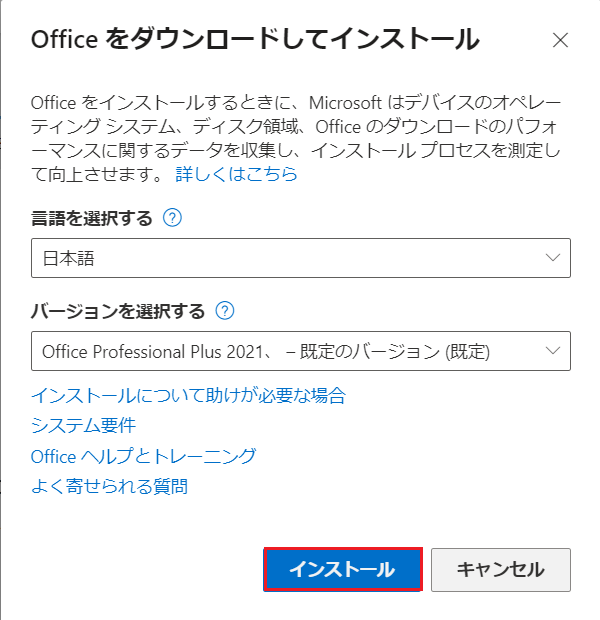This screenshot has height=620, width=600.
Task: Select the 日本語 value text in the language box
Action: (x=75, y=259)
